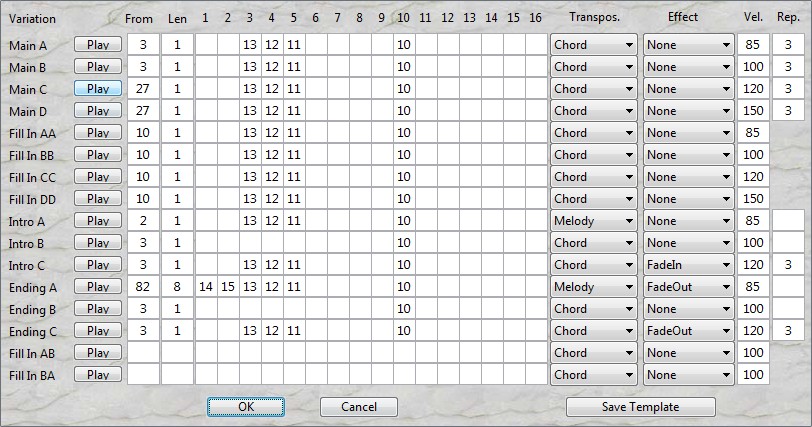The height and width of the screenshot is (427, 812).
Task: Click OK to confirm settings
Action: tap(246, 407)
